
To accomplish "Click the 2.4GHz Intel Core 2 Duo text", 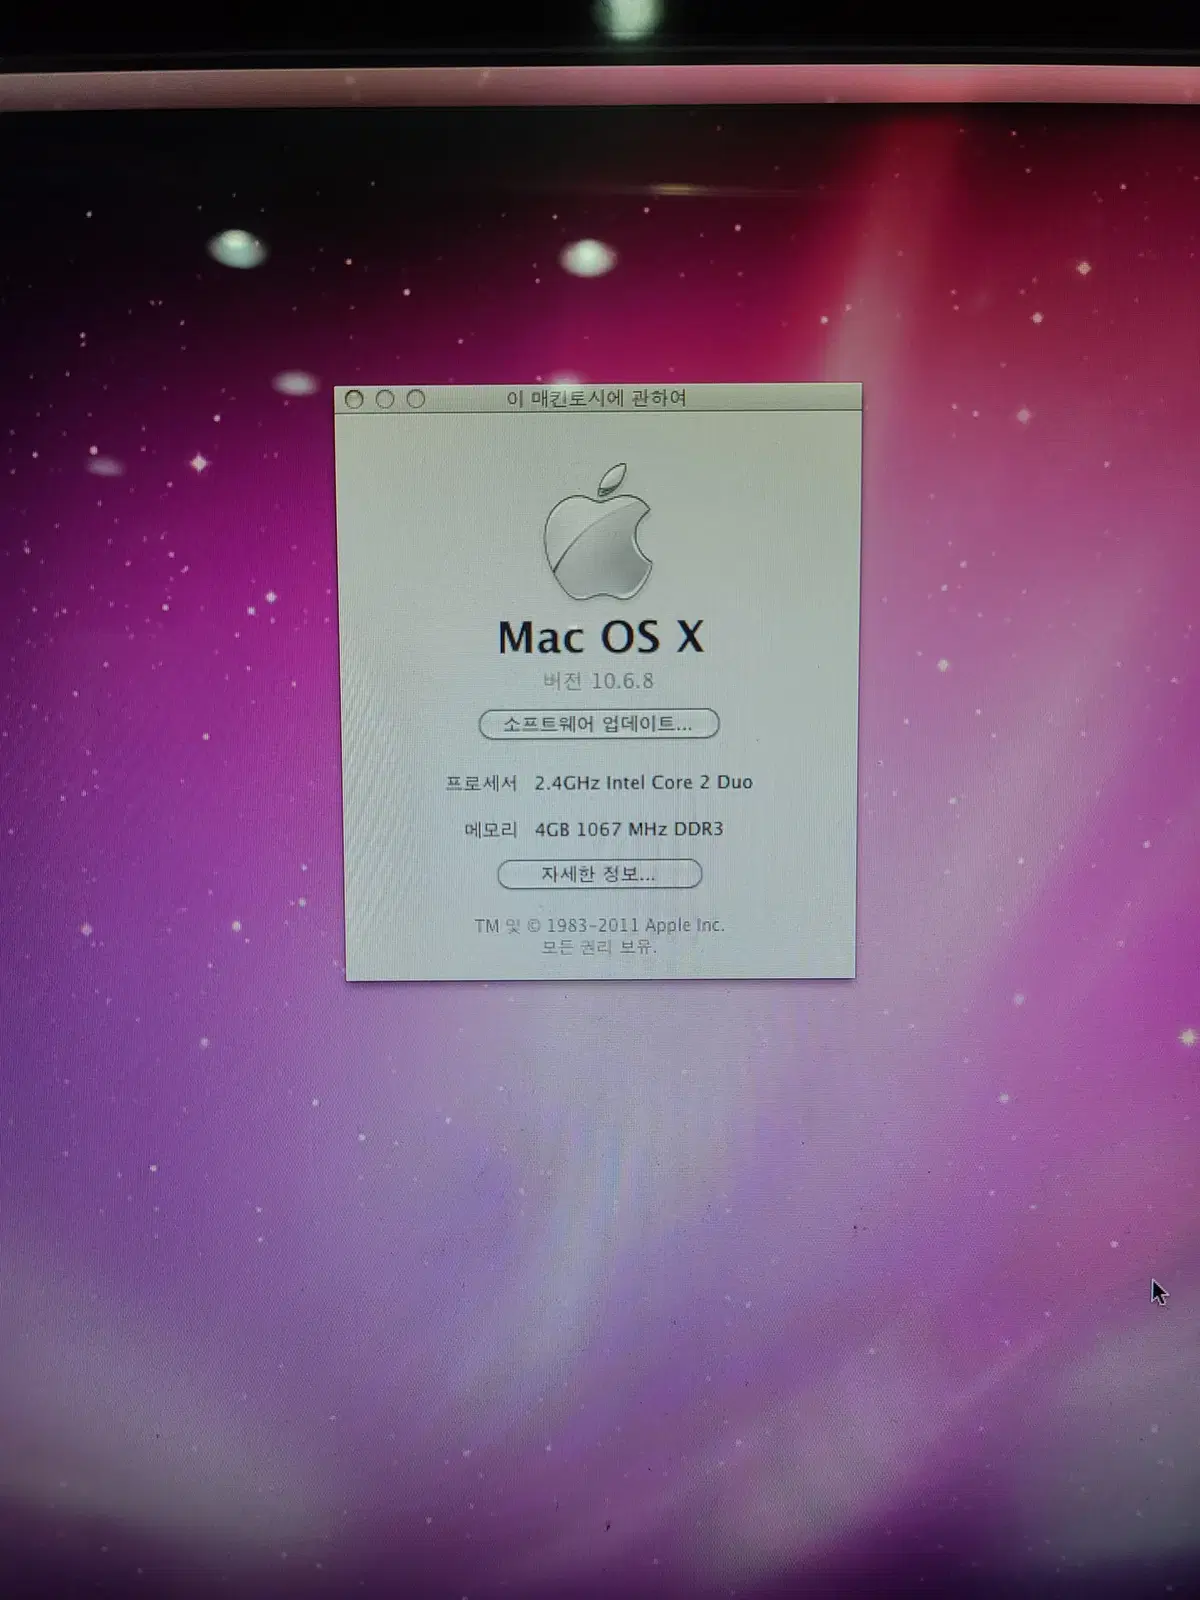I will [643, 783].
